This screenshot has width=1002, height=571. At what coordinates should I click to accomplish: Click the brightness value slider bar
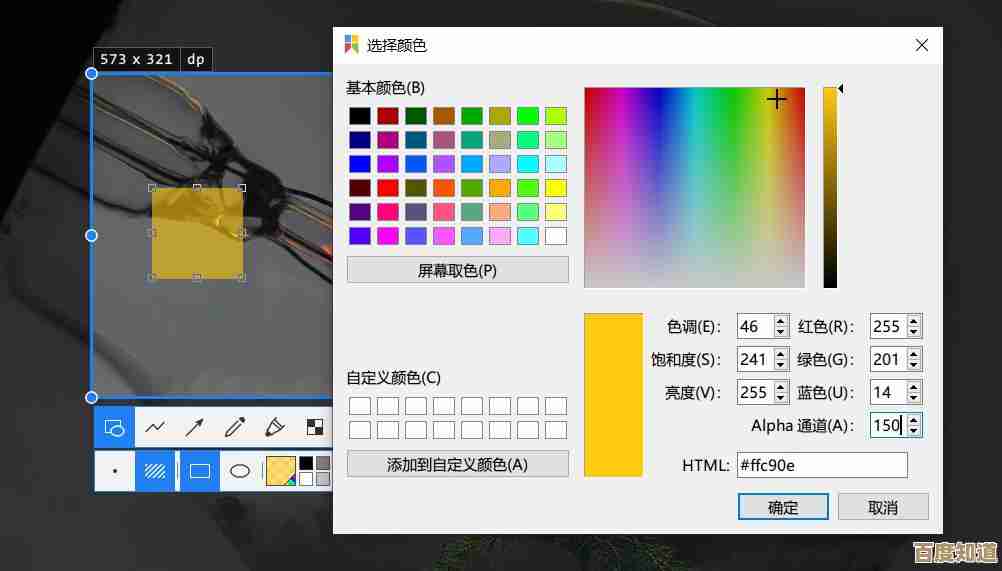(x=830, y=187)
